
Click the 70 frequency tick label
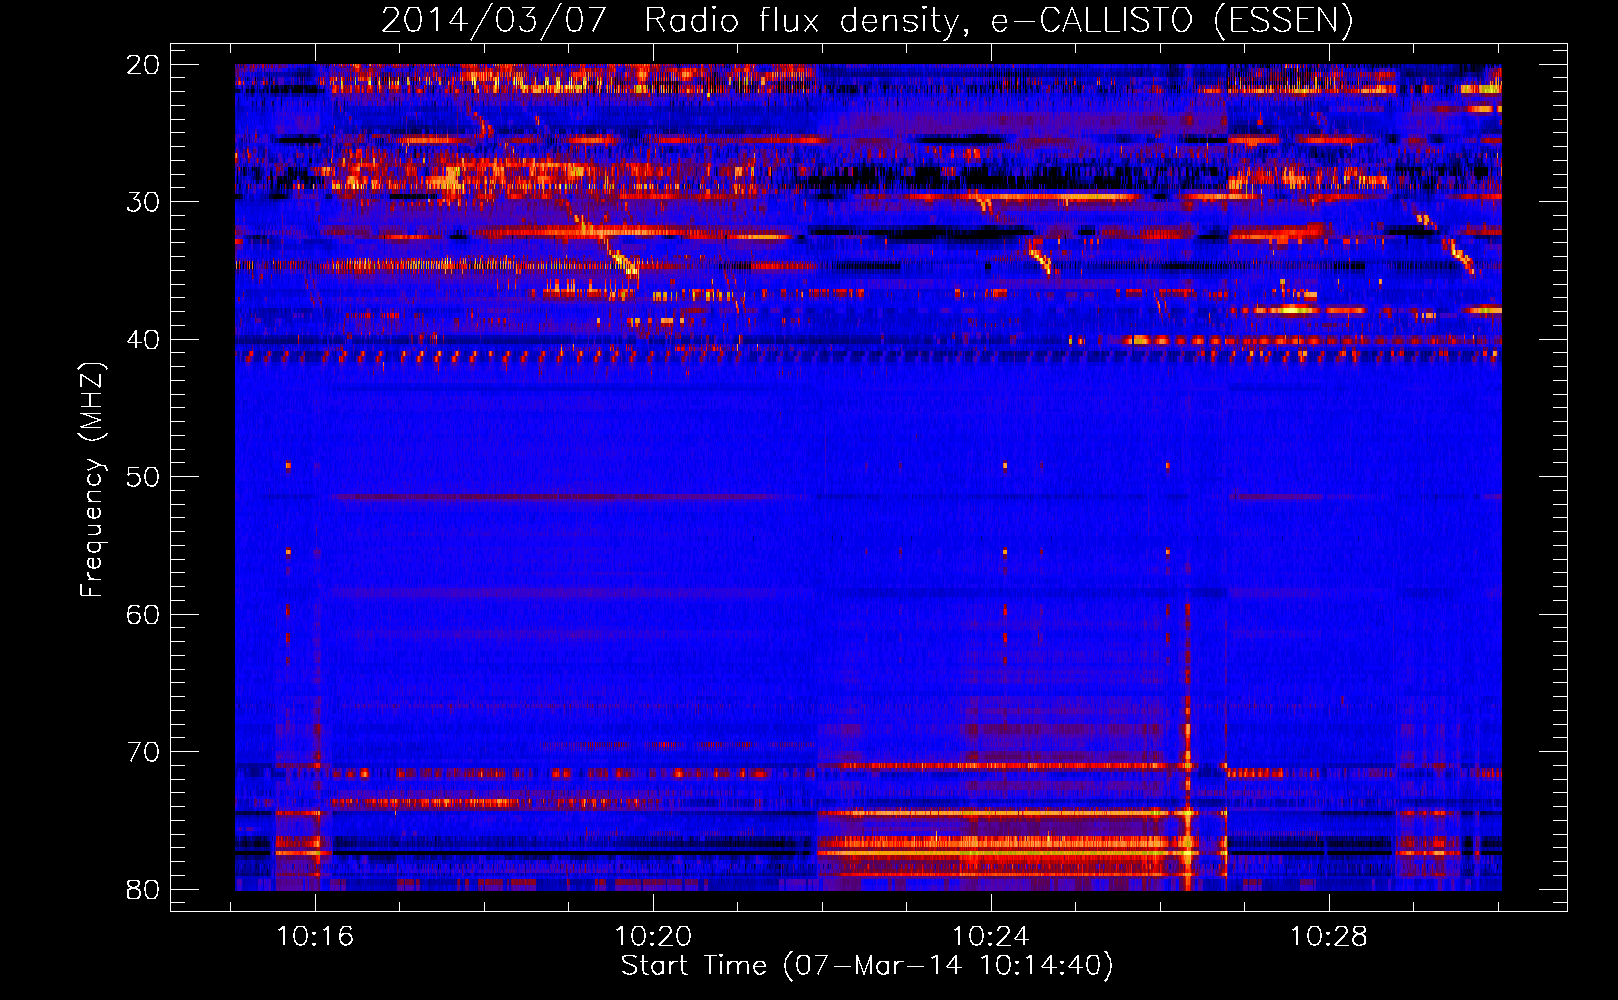tap(143, 752)
